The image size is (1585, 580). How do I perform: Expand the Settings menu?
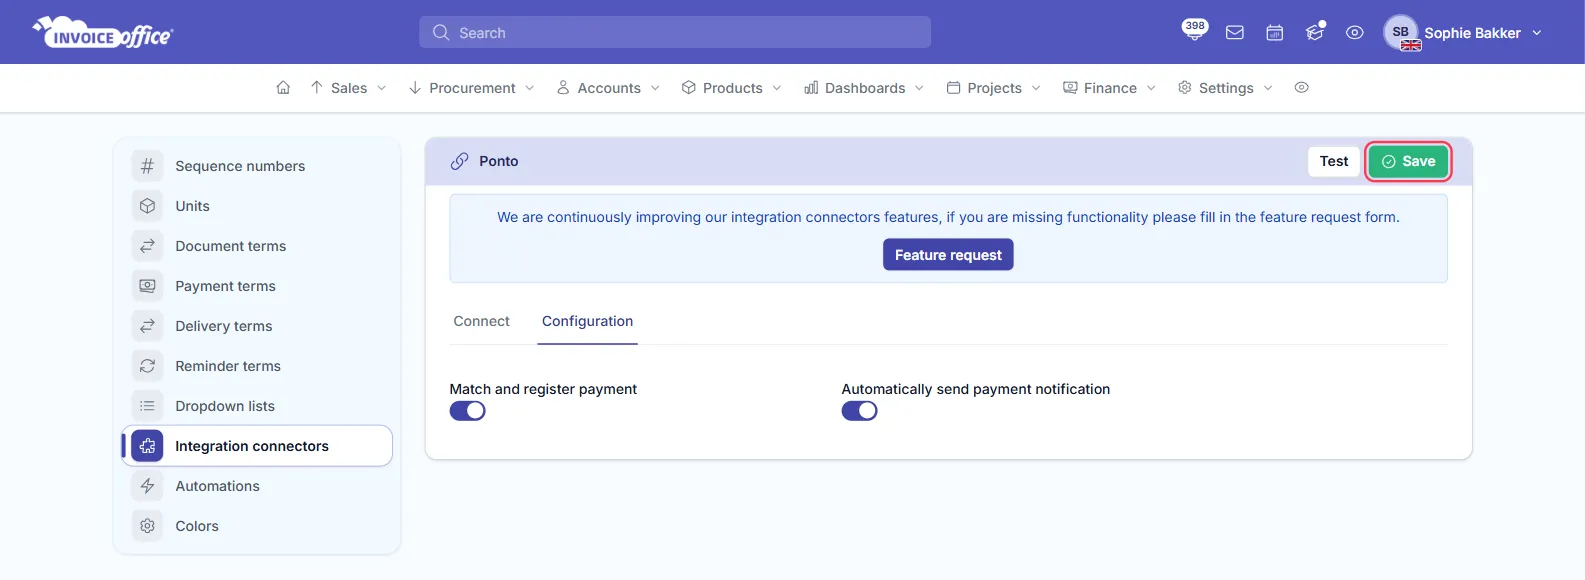[1225, 88]
